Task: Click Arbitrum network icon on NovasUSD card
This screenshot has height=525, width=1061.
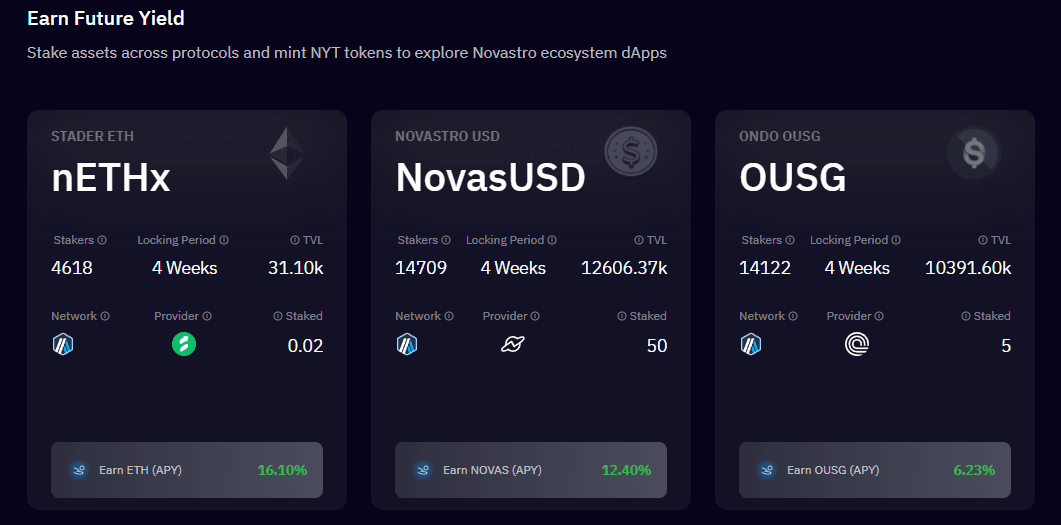Action: [x=407, y=345]
